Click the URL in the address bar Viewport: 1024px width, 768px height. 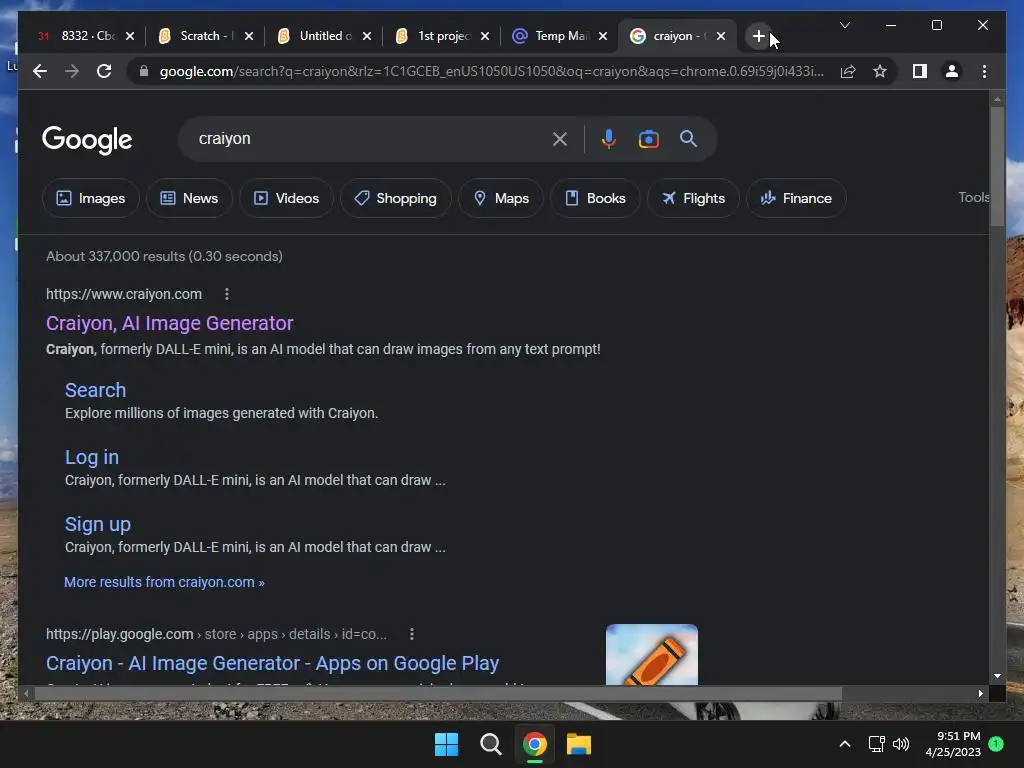(x=491, y=71)
